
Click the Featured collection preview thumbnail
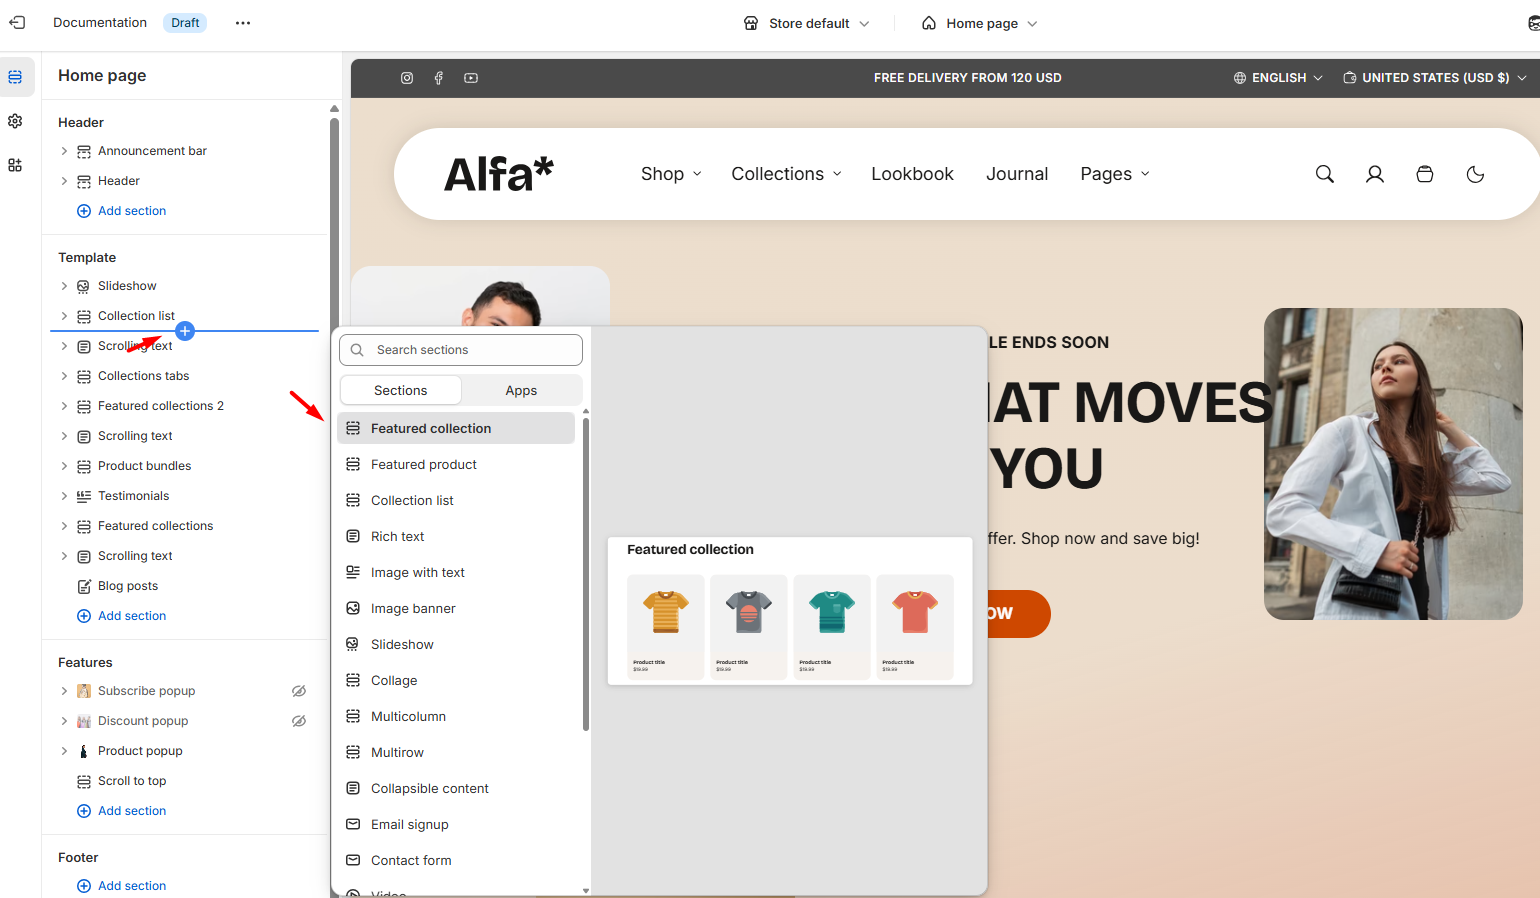point(790,611)
